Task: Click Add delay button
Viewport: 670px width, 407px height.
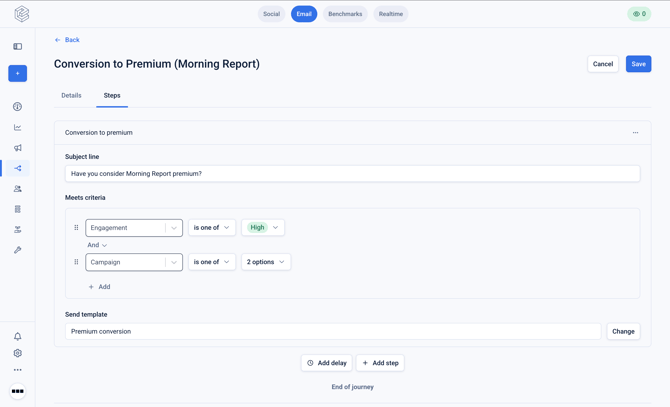Action: click(326, 363)
